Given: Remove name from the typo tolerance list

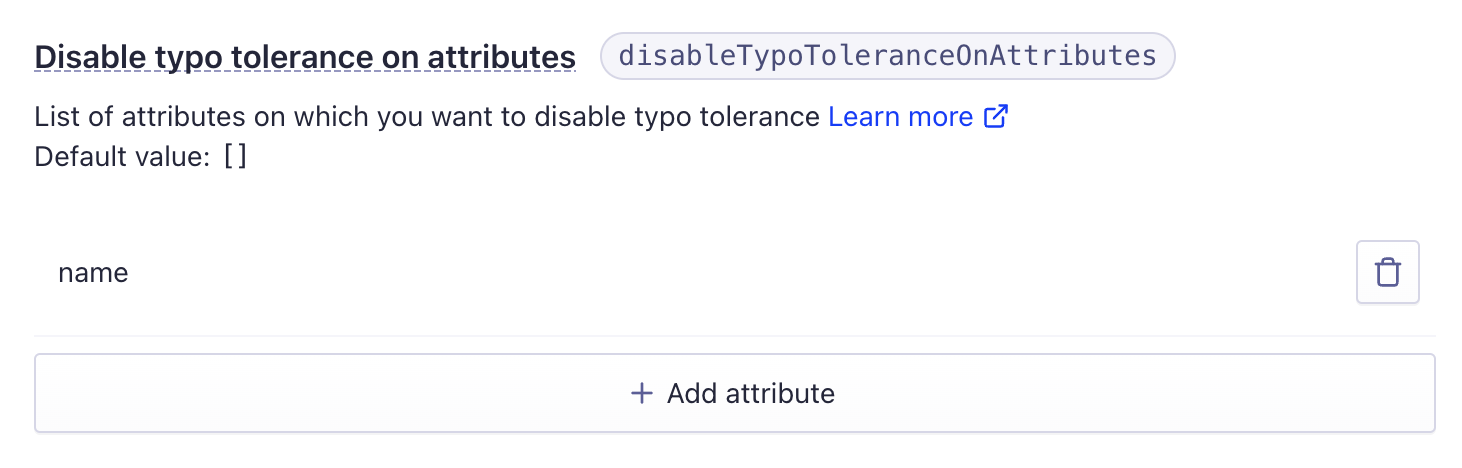Looking at the screenshot, I should tap(1387, 272).
